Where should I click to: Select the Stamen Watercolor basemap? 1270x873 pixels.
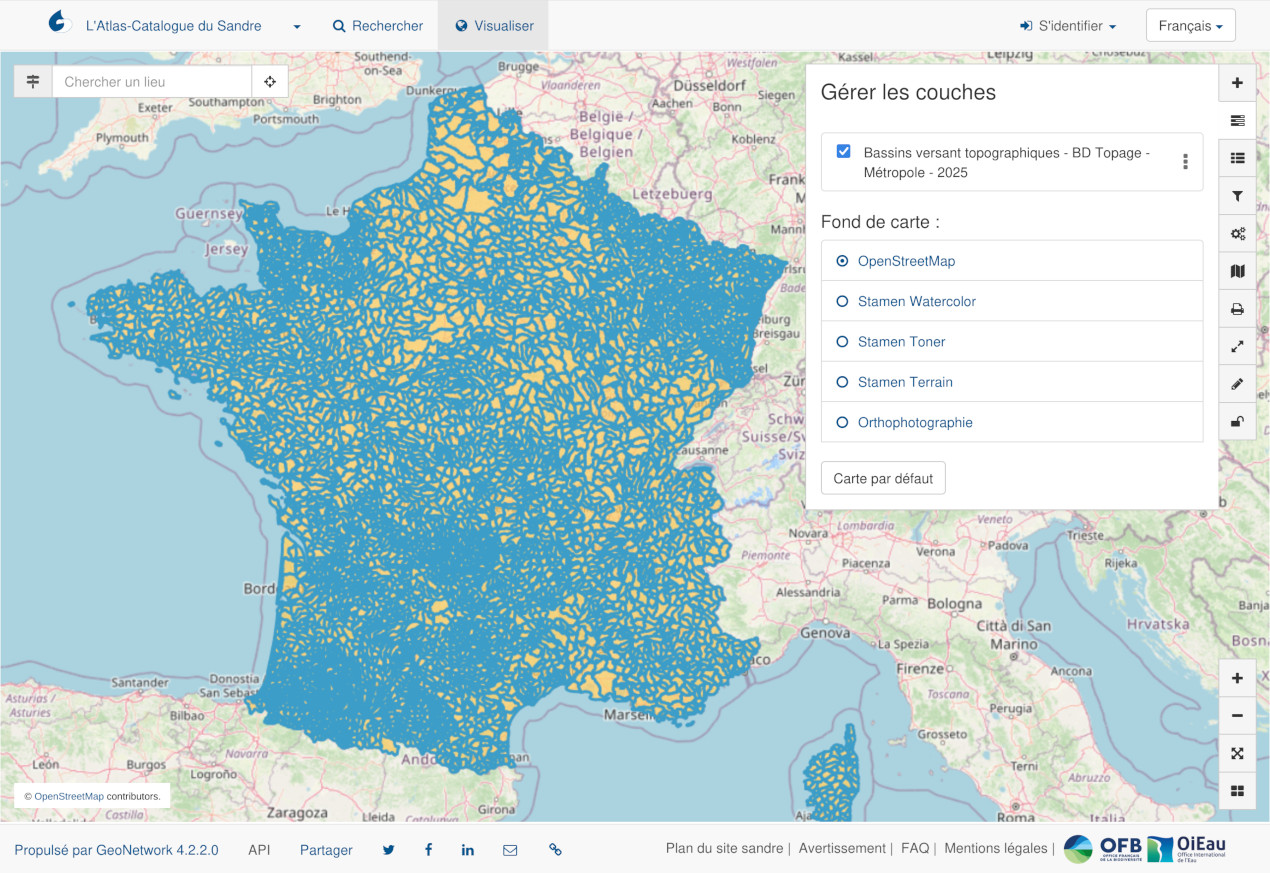916,301
